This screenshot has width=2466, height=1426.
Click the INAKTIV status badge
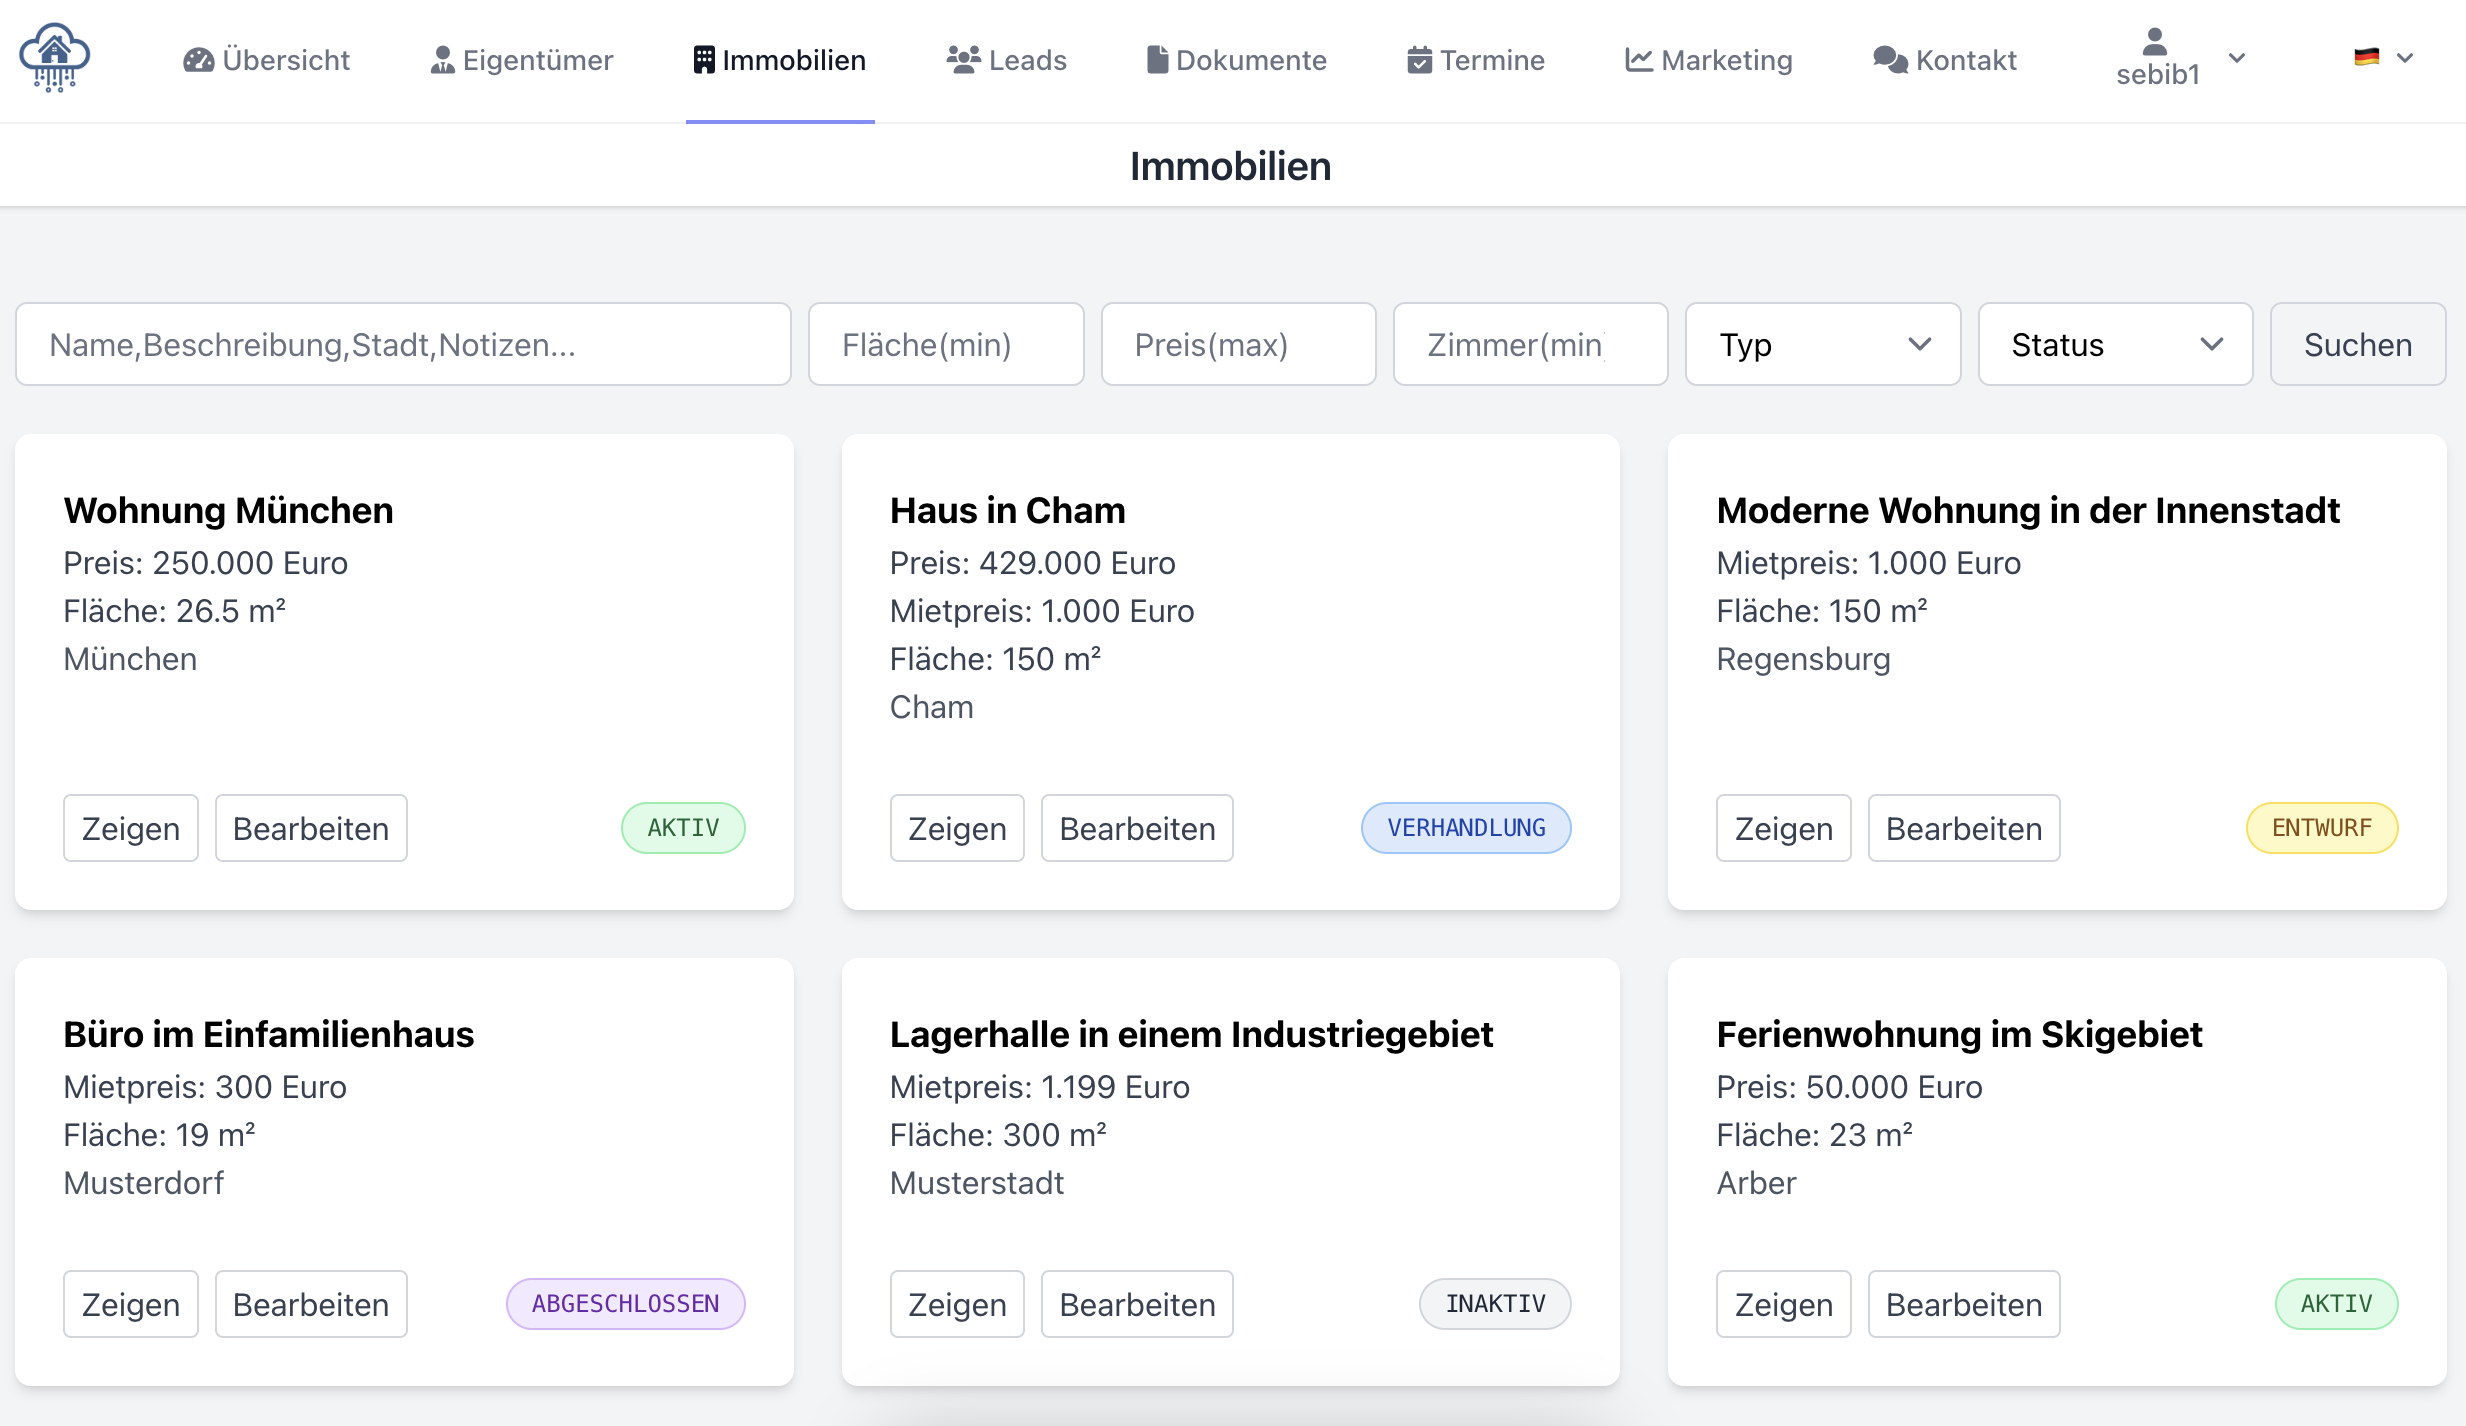coord(1495,1304)
